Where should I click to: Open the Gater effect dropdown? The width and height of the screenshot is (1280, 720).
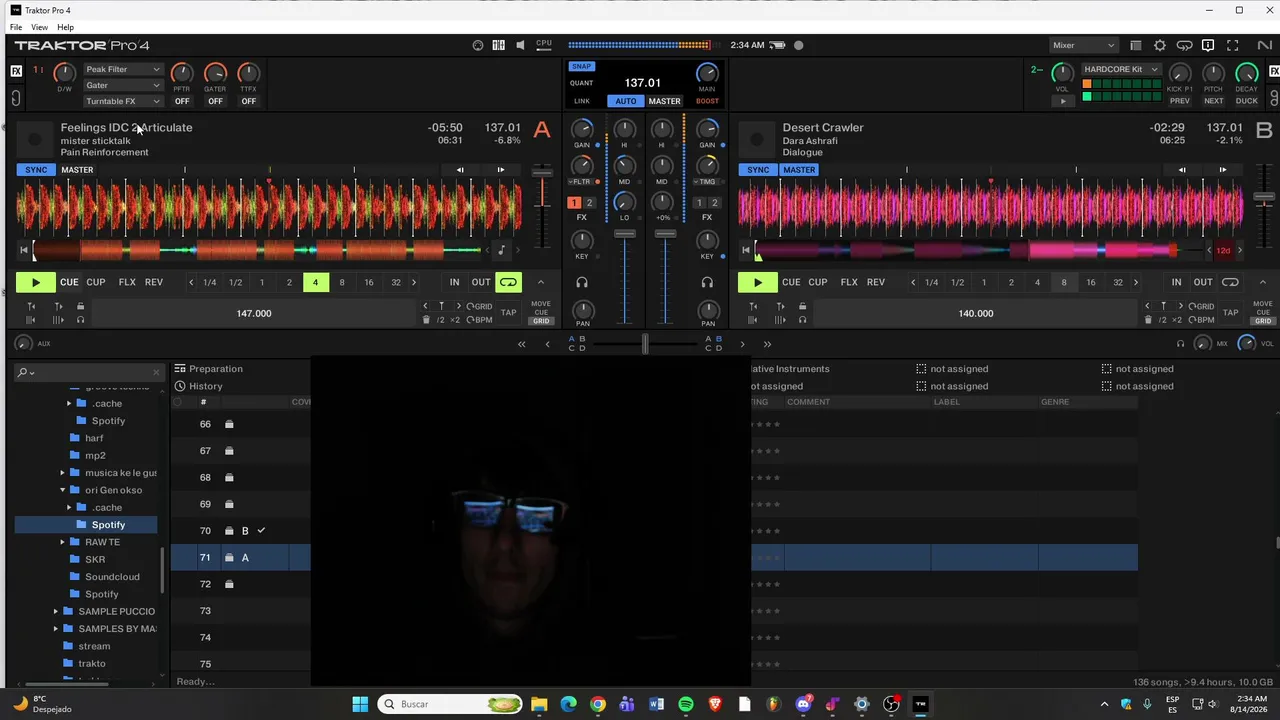tap(122, 86)
